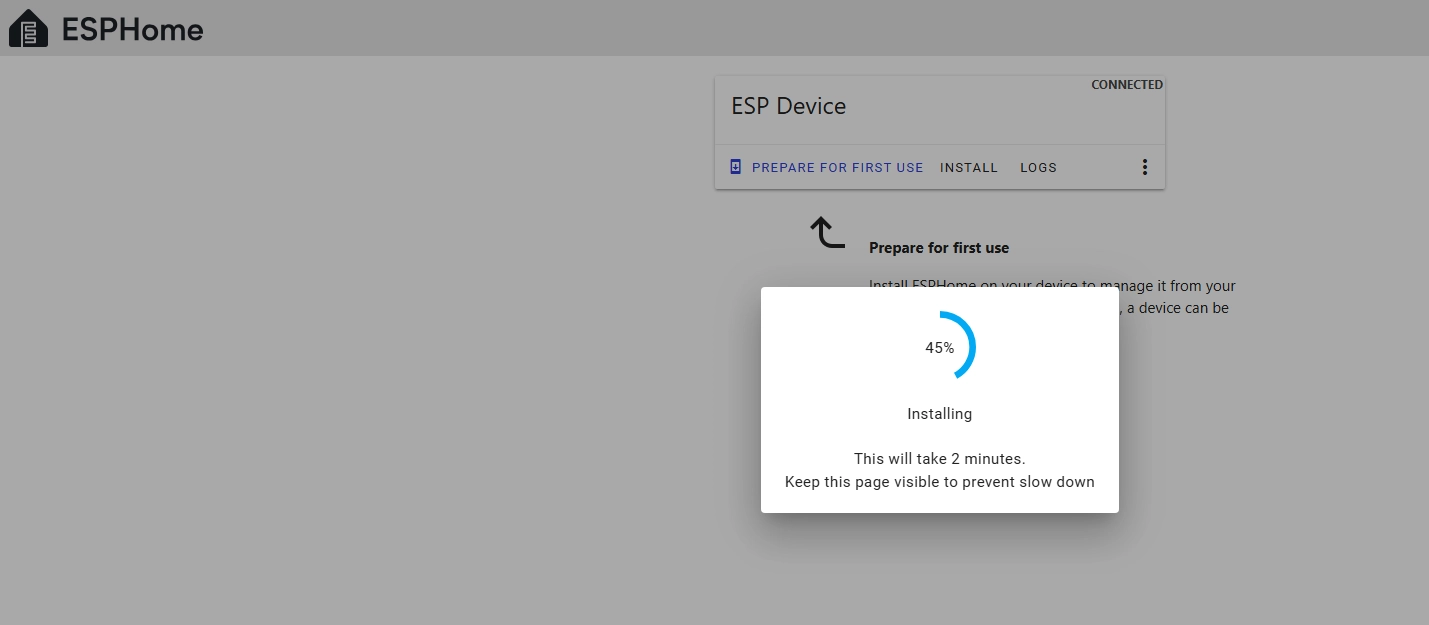Click 'This will take 2 minutes.' message
This screenshot has height=625, width=1429.
coord(939,459)
